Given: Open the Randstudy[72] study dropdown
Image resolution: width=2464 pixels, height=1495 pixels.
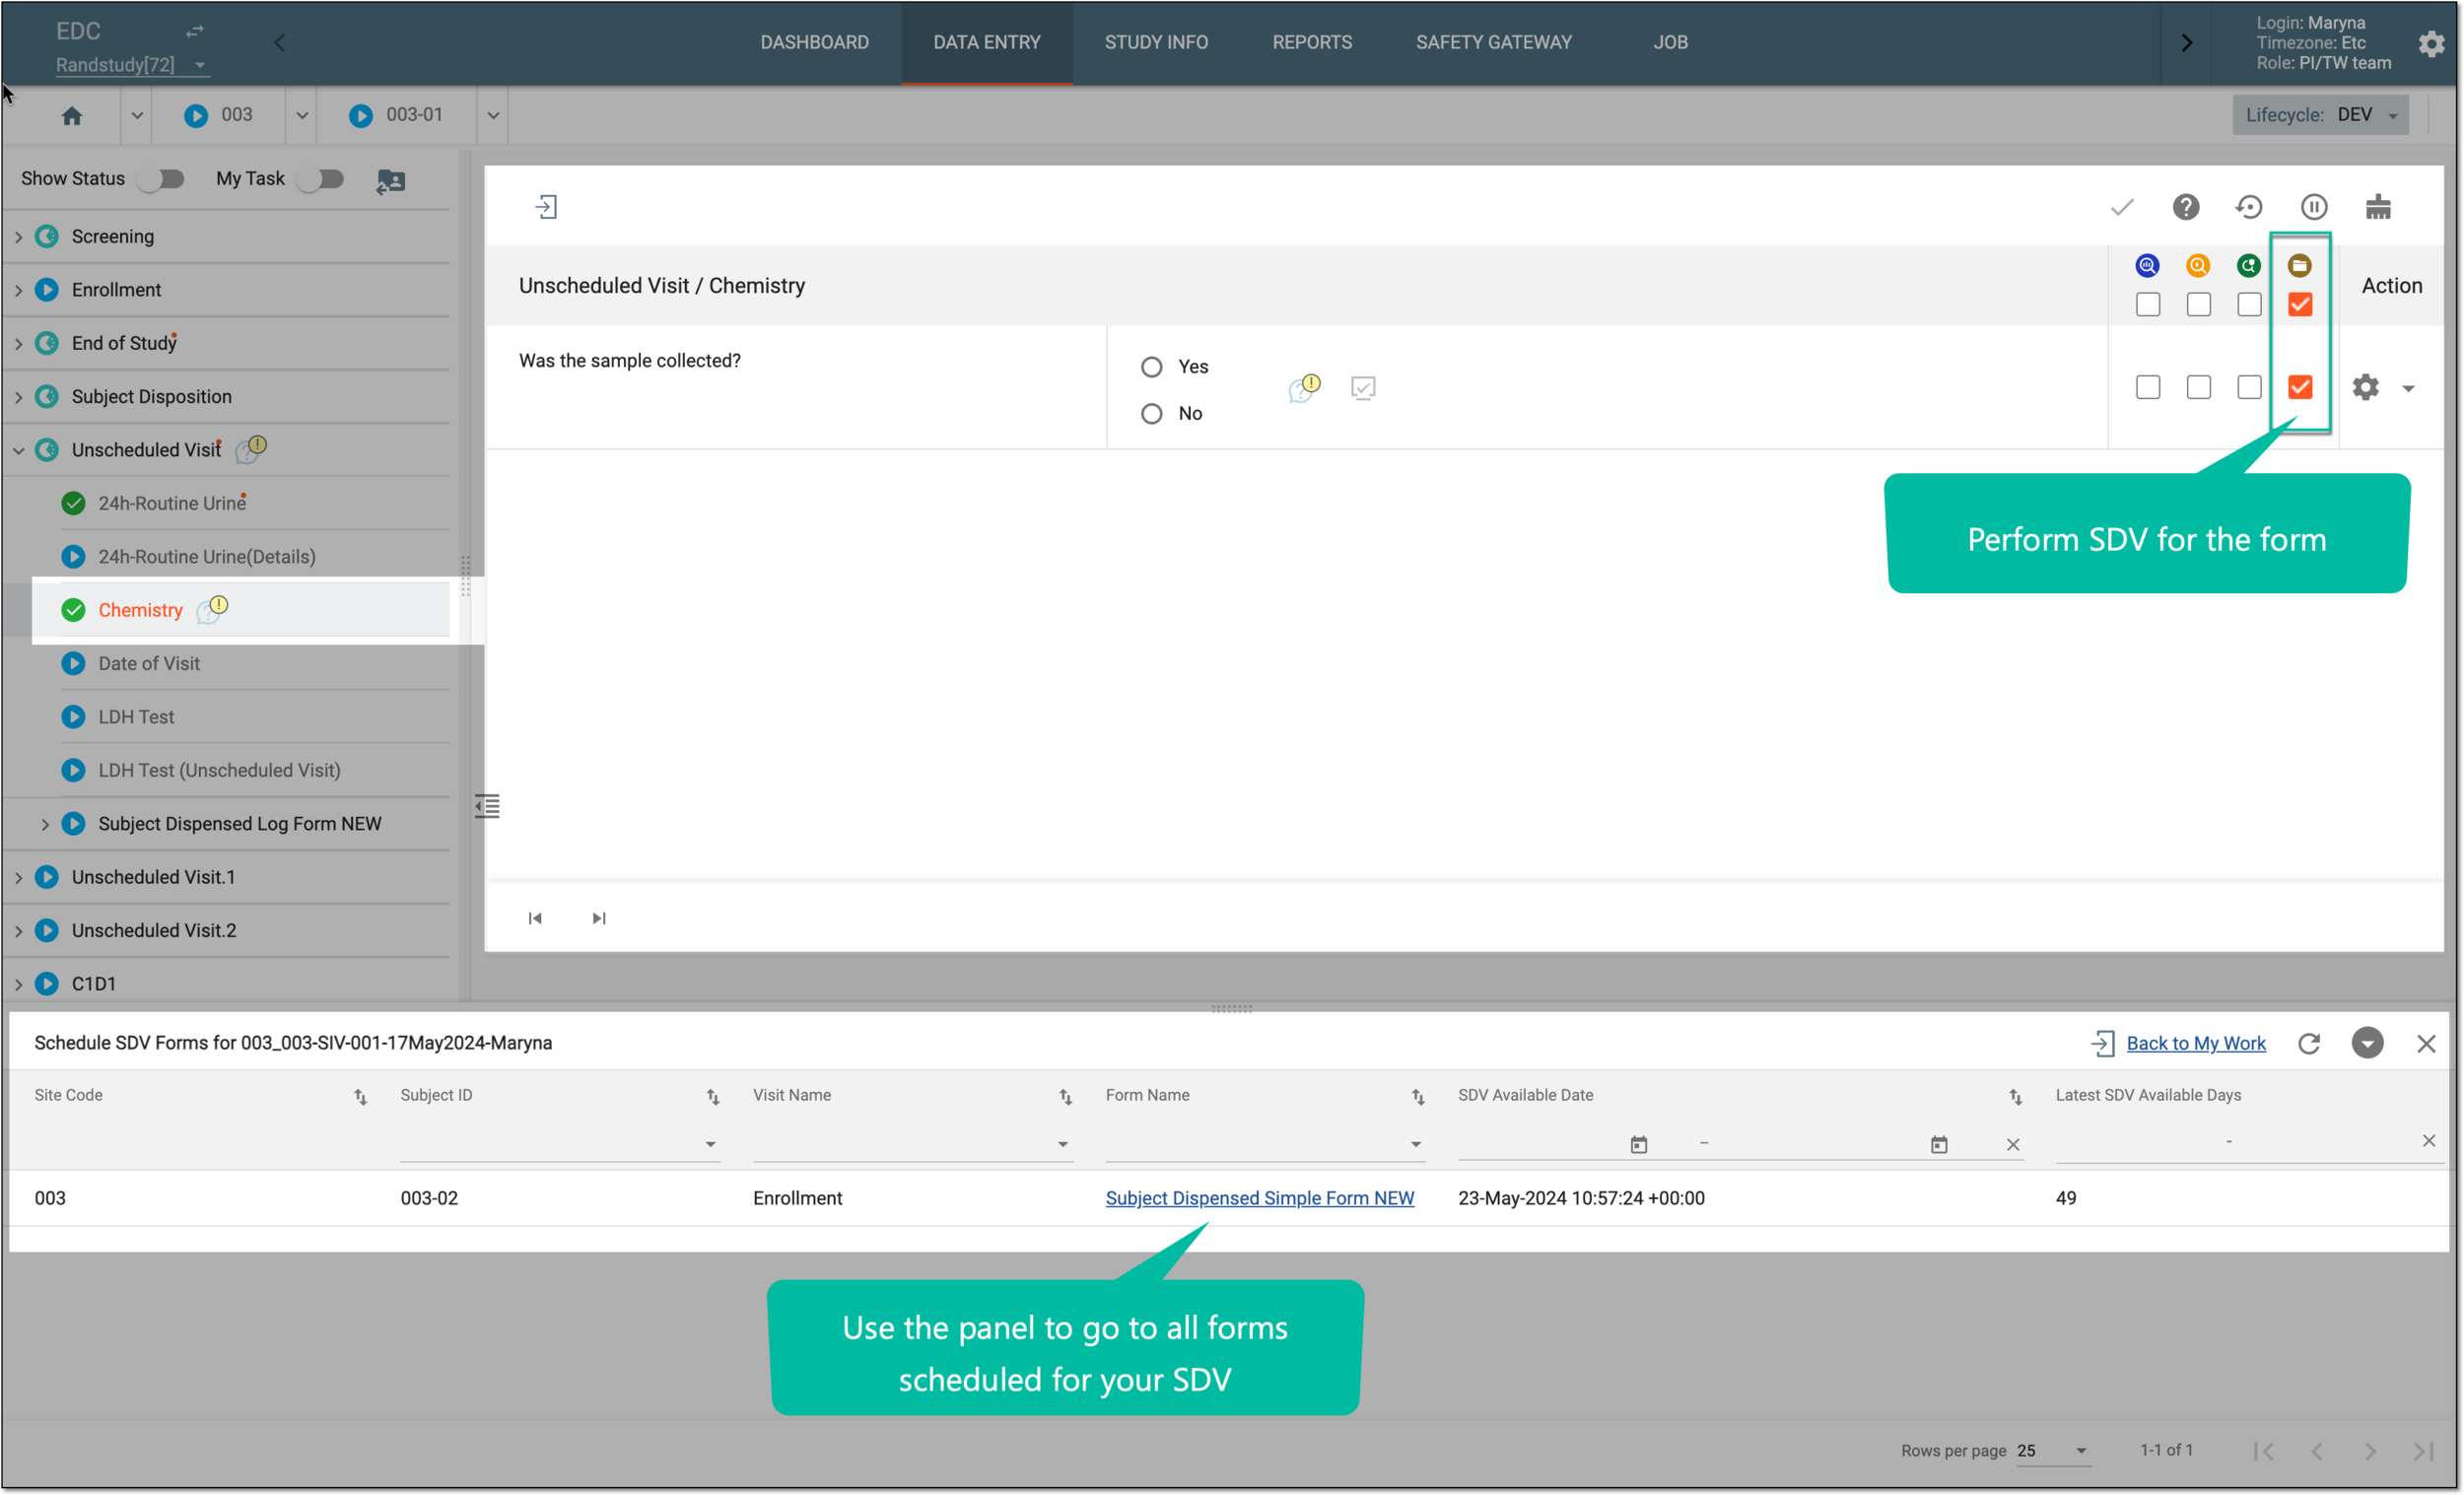Looking at the screenshot, I should point(131,65).
